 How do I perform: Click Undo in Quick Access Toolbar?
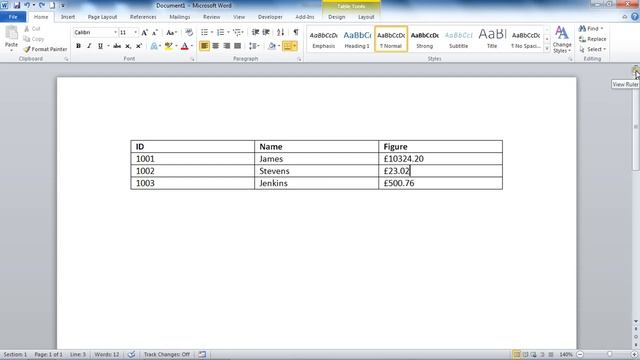(x=27, y=5)
